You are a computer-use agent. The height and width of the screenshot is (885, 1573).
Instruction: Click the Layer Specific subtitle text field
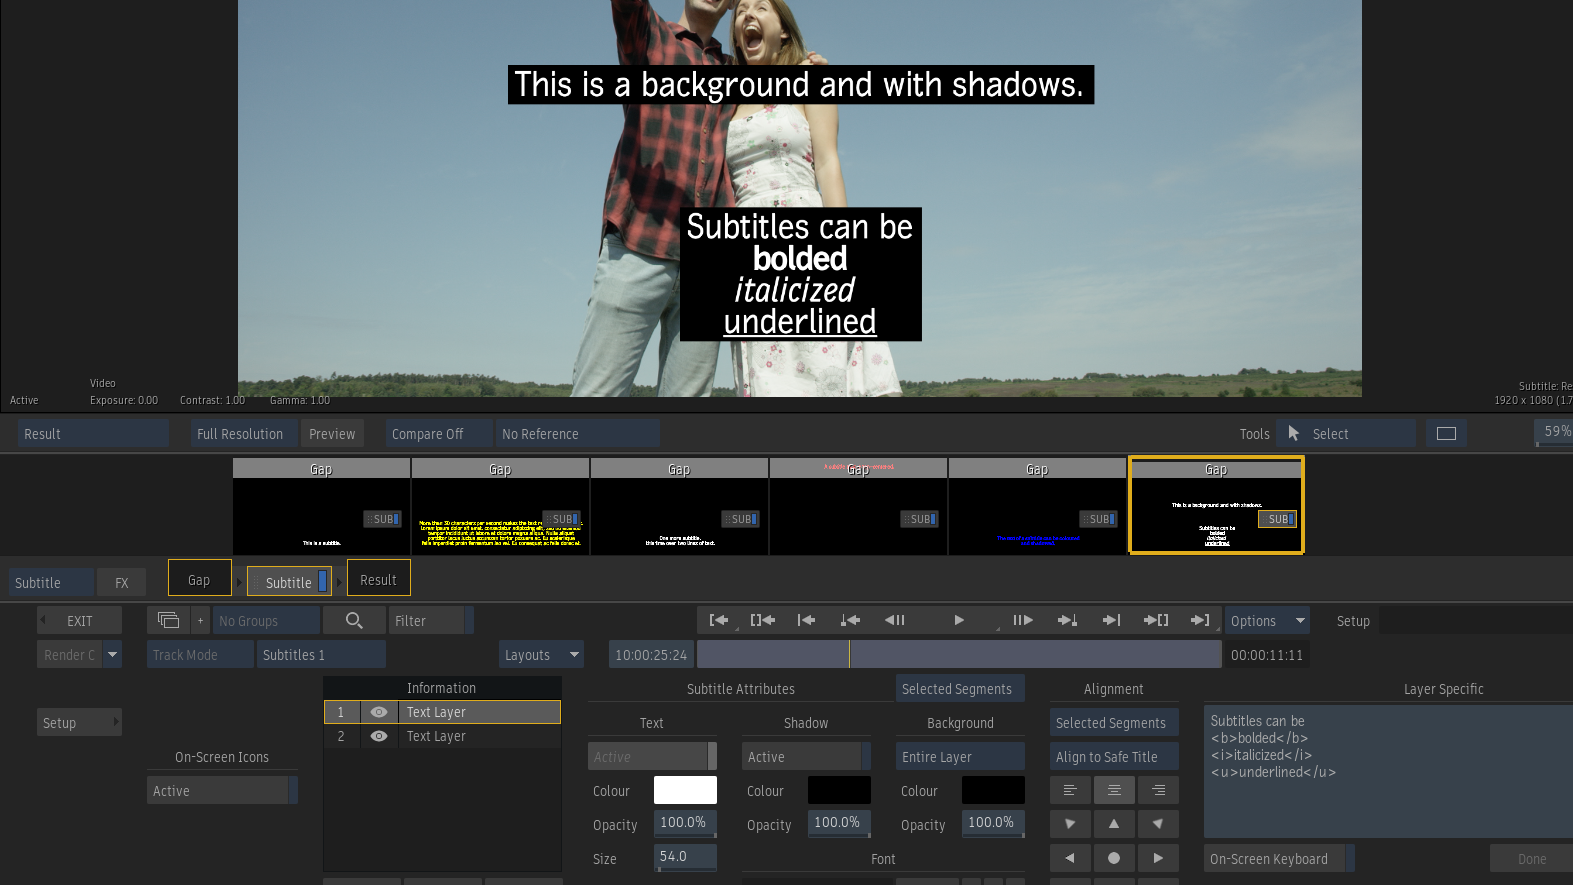1388,771
